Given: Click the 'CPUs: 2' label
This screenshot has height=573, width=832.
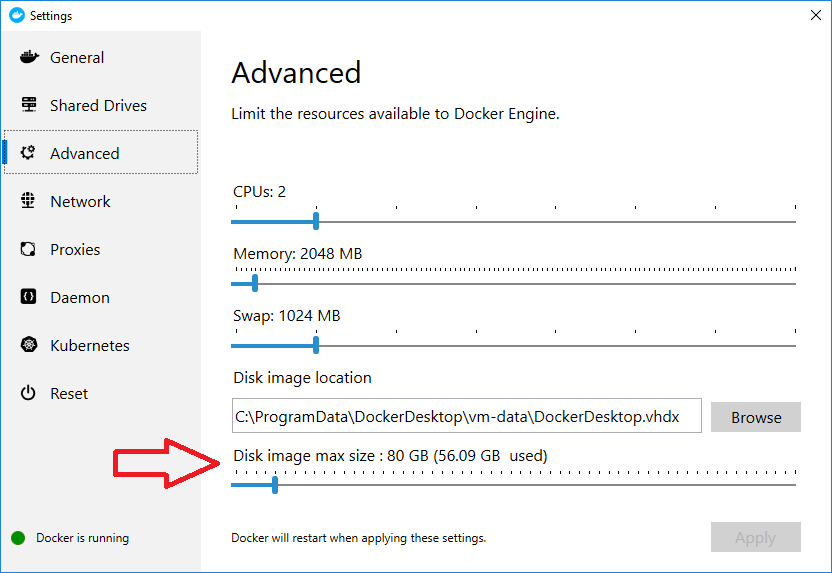Looking at the screenshot, I should pyautogui.click(x=259, y=192).
